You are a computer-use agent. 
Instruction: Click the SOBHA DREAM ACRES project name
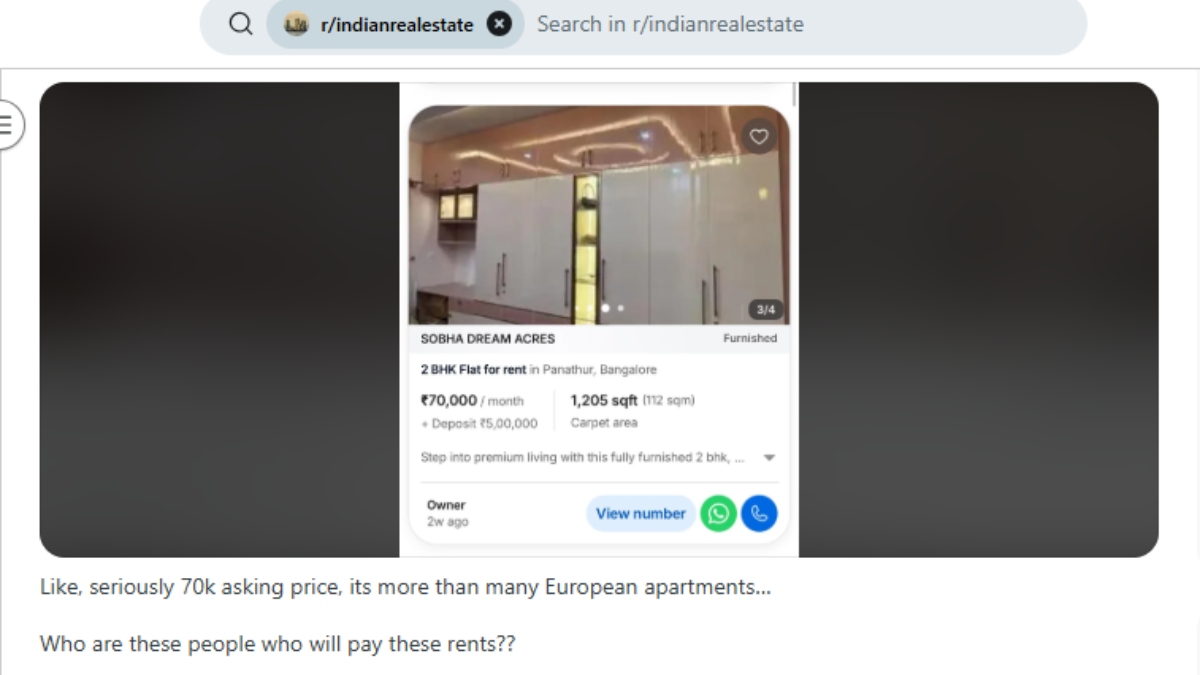pyautogui.click(x=487, y=339)
